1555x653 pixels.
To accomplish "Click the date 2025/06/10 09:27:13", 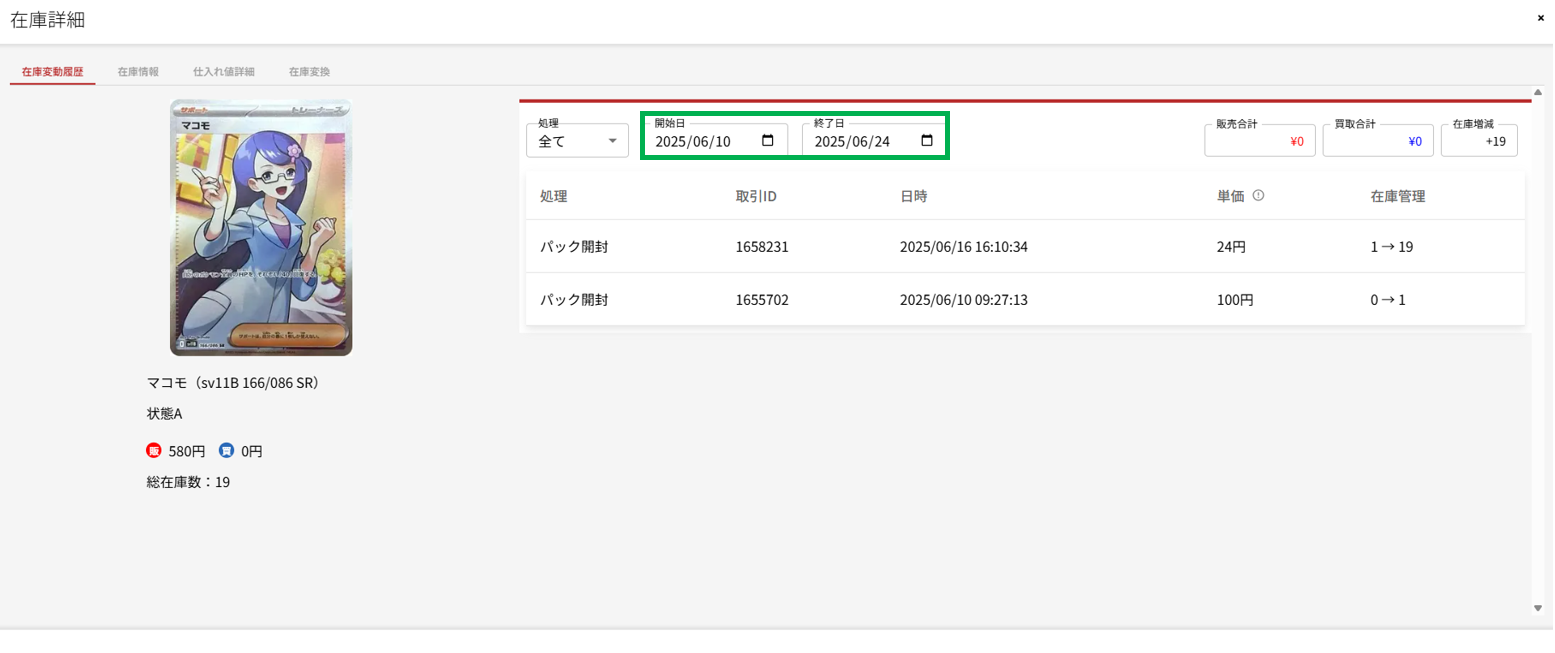I will pos(964,299).
